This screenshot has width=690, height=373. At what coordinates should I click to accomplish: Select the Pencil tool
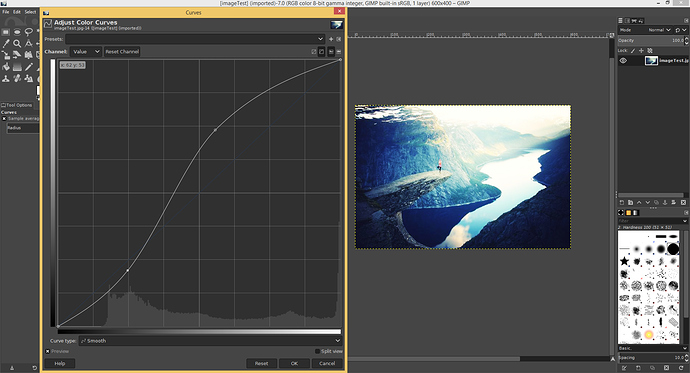(29, 66)
